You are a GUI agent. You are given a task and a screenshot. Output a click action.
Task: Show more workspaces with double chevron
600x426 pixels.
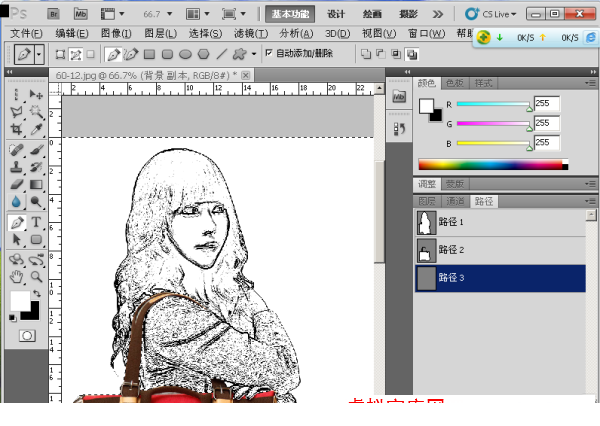[x=438, y=14]
